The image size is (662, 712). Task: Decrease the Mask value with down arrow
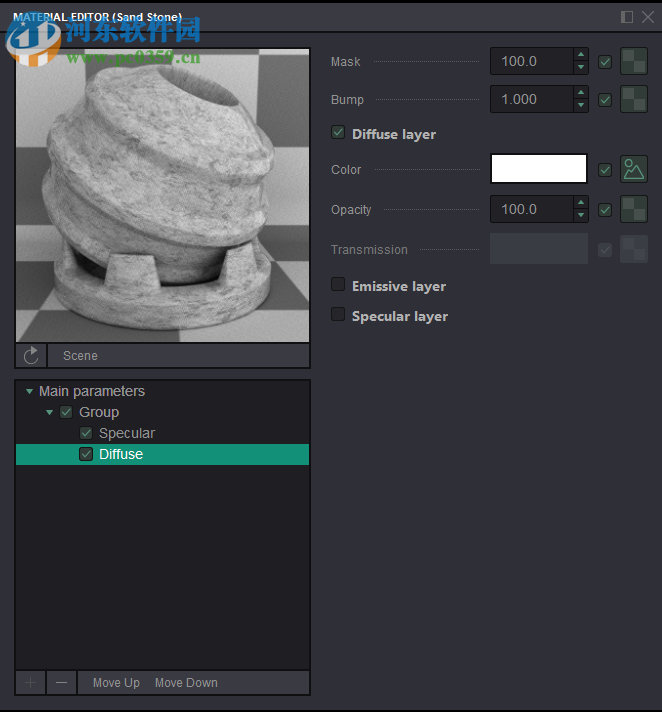point(581,67)
